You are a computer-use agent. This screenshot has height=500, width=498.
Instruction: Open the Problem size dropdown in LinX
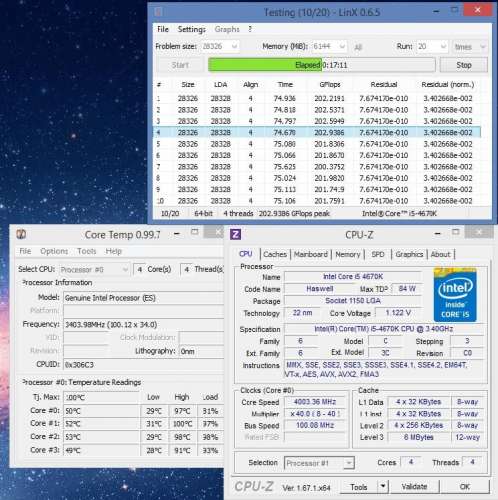coord(234,46)
